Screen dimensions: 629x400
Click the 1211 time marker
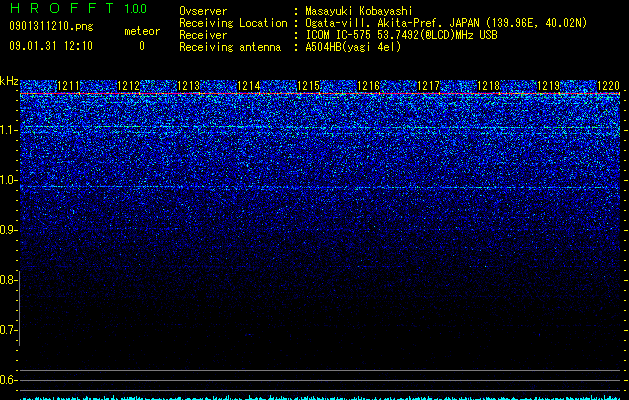coord(69,86)
